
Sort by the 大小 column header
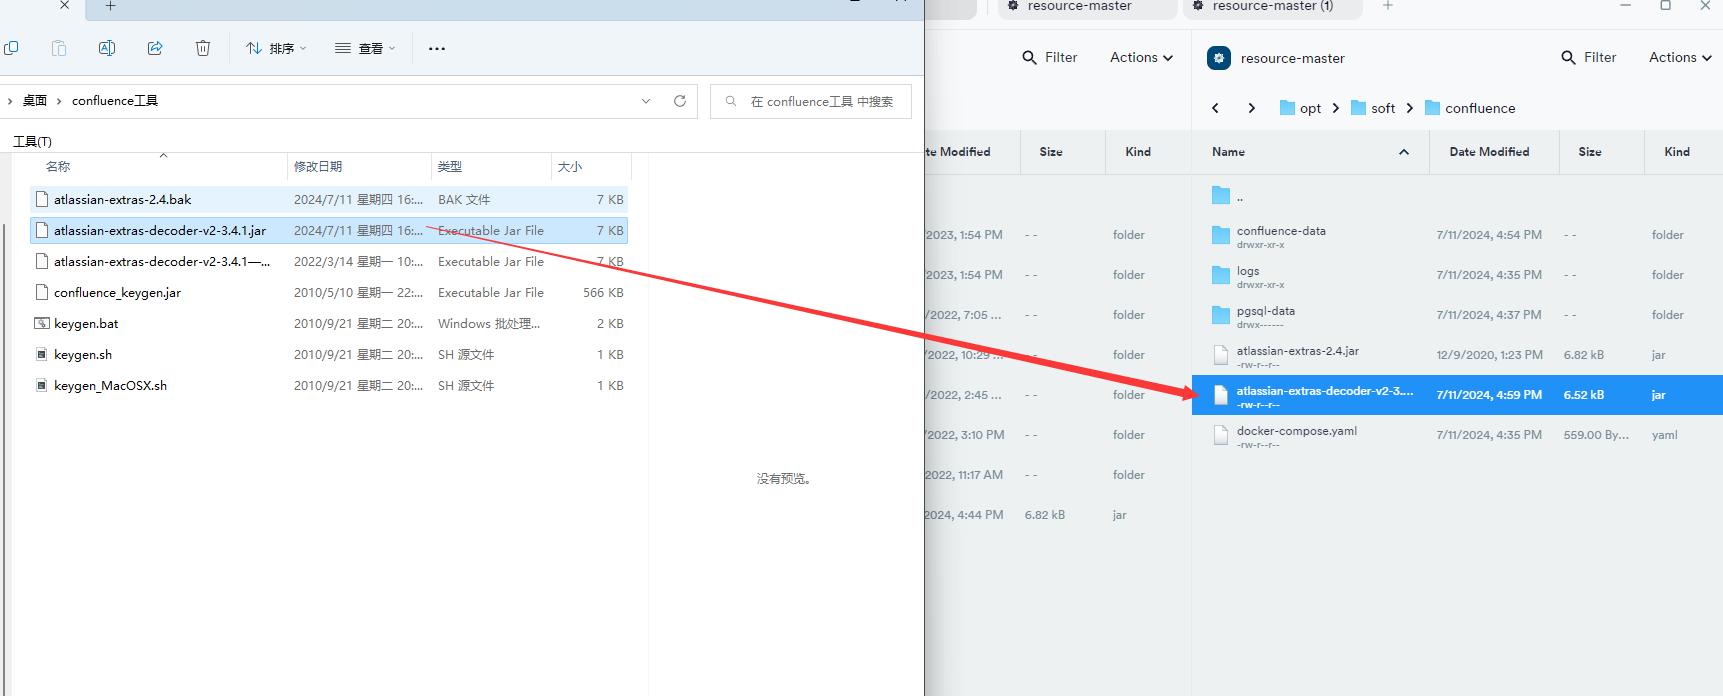click(x=570, y=167)
